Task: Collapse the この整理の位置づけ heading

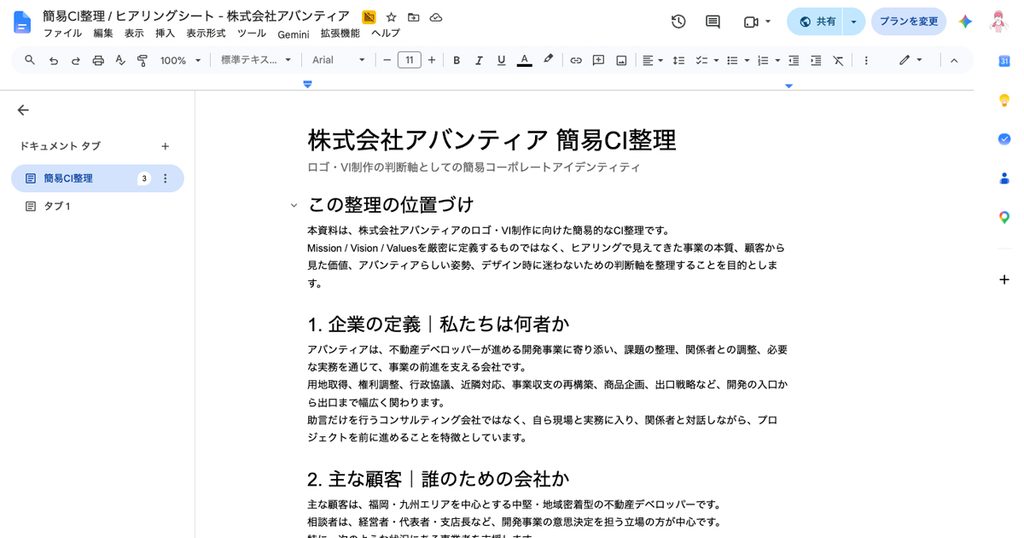Action: click(294, 205)
